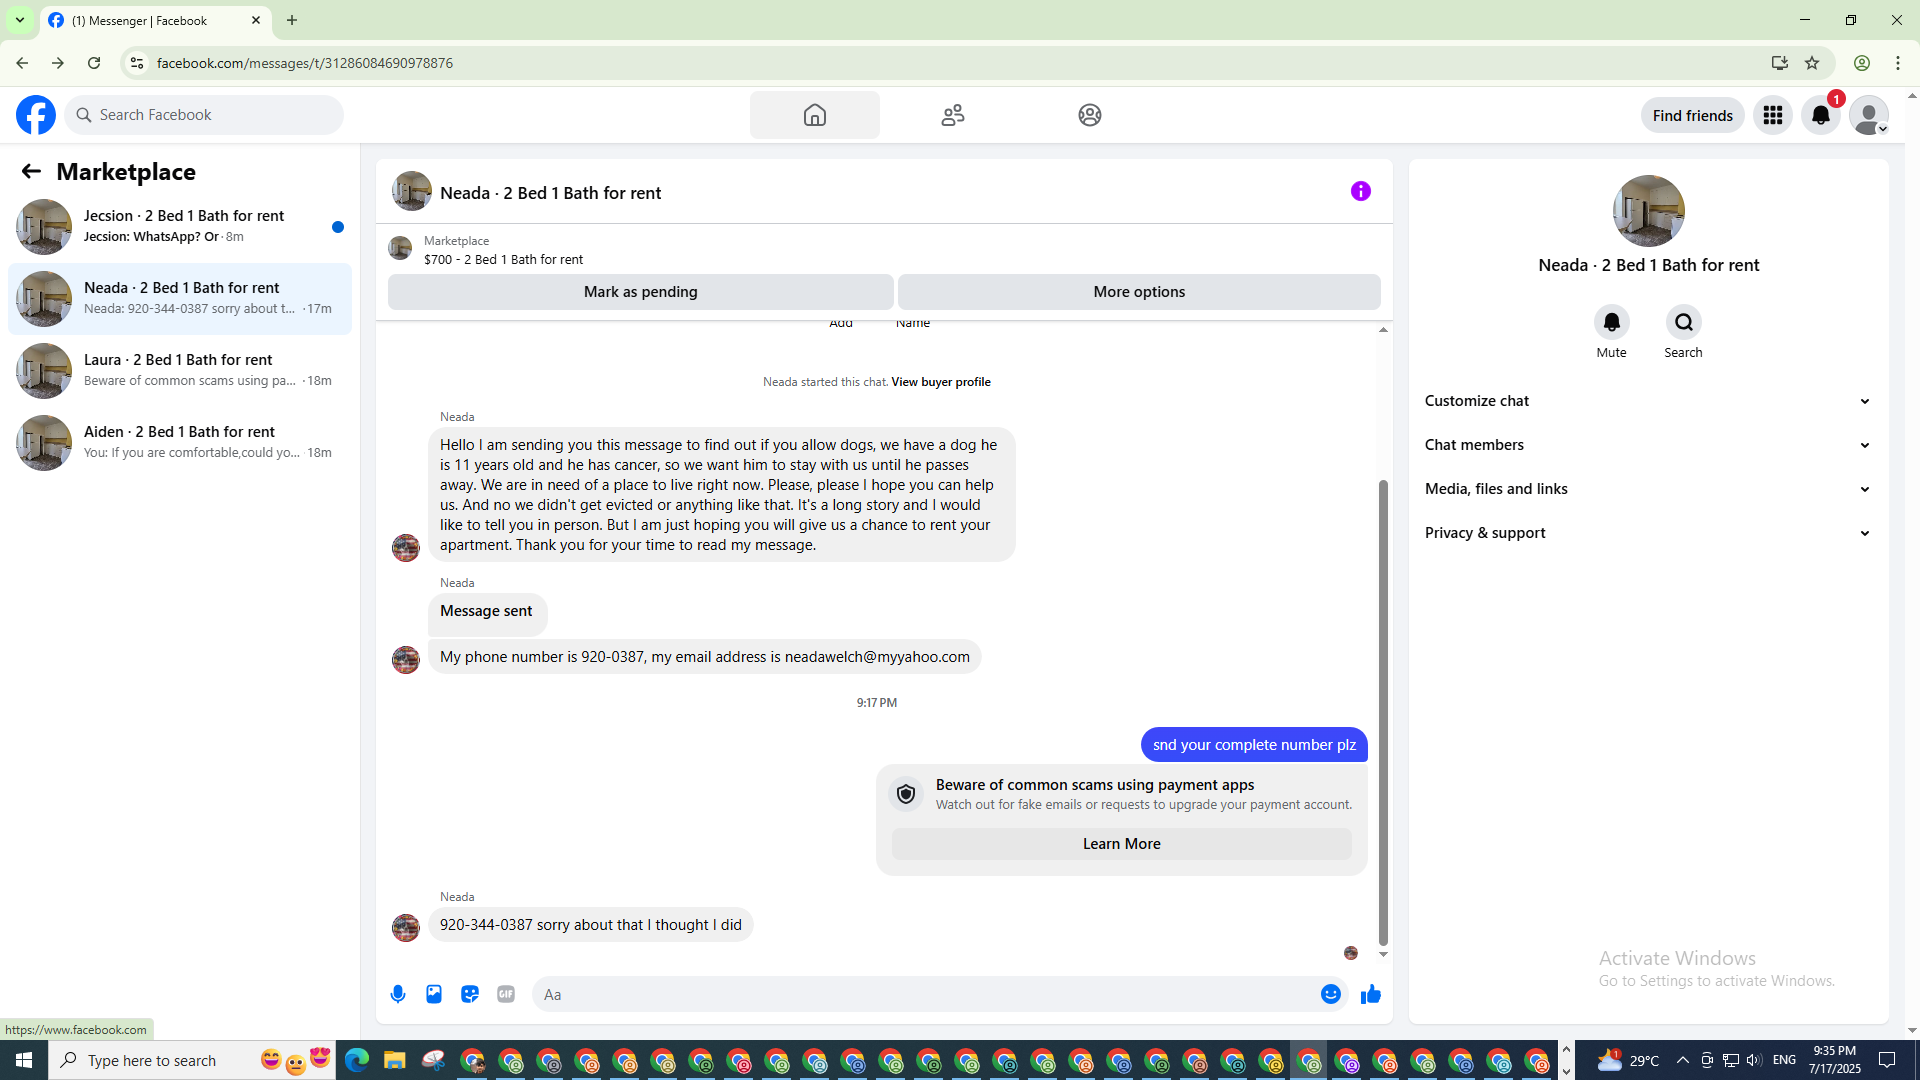Bookmark this page with the star icon
1920x1080 pixels.
click(1812, 63)
